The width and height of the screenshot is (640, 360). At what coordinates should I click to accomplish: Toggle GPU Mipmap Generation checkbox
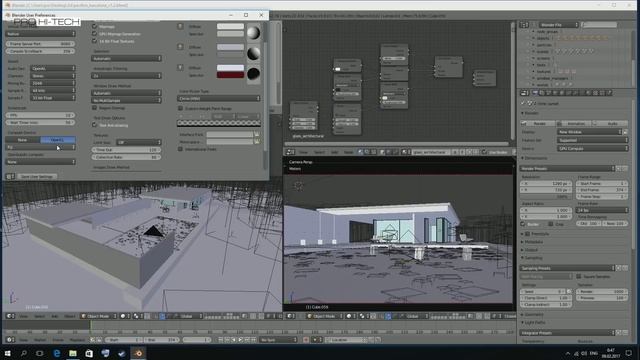(x=94, y=34)
